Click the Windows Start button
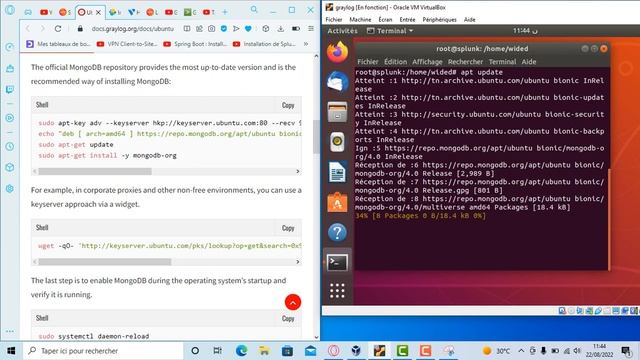640x360 pixels. 11,351
